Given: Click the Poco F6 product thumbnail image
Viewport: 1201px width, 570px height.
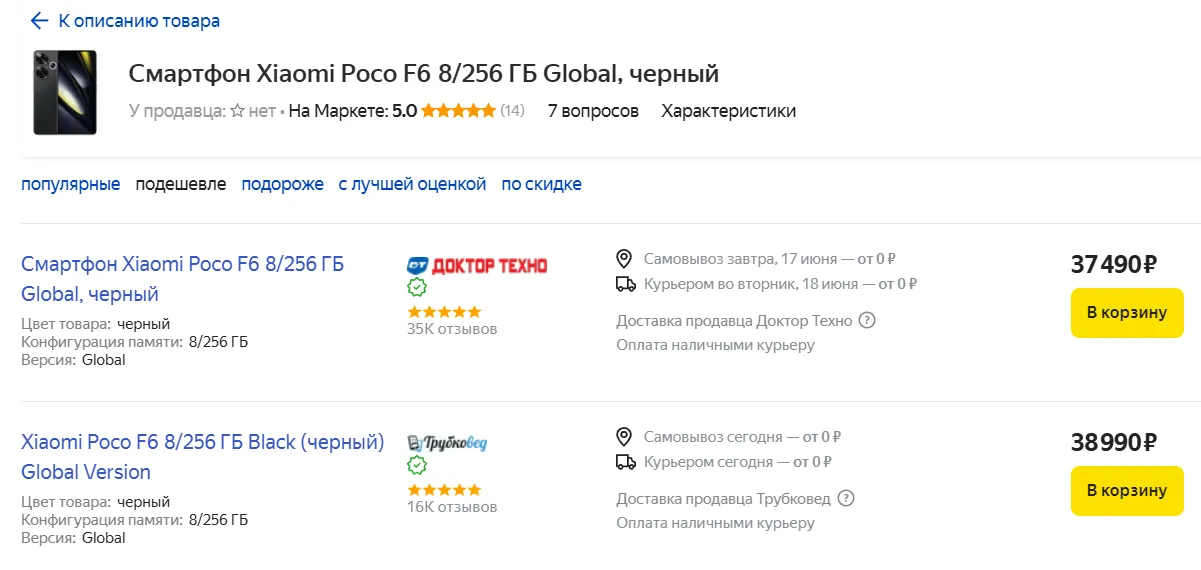Looking at the screenshot, I should pos(65,92).
